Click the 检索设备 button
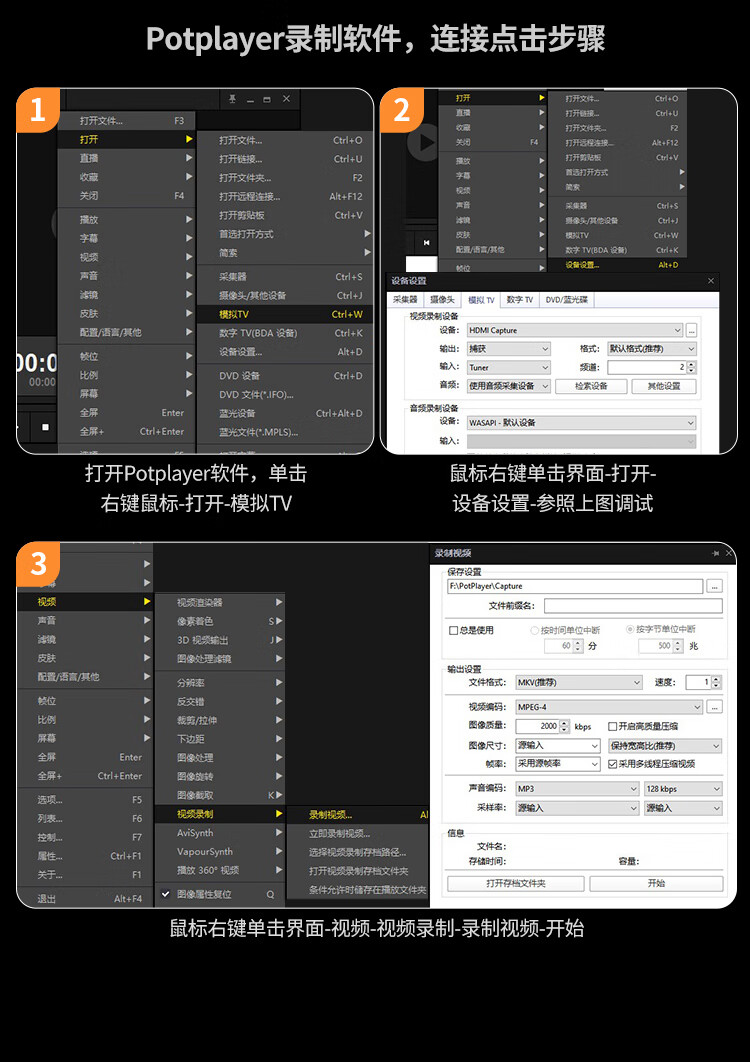The image size is (750, 1062). pos(591,386)
